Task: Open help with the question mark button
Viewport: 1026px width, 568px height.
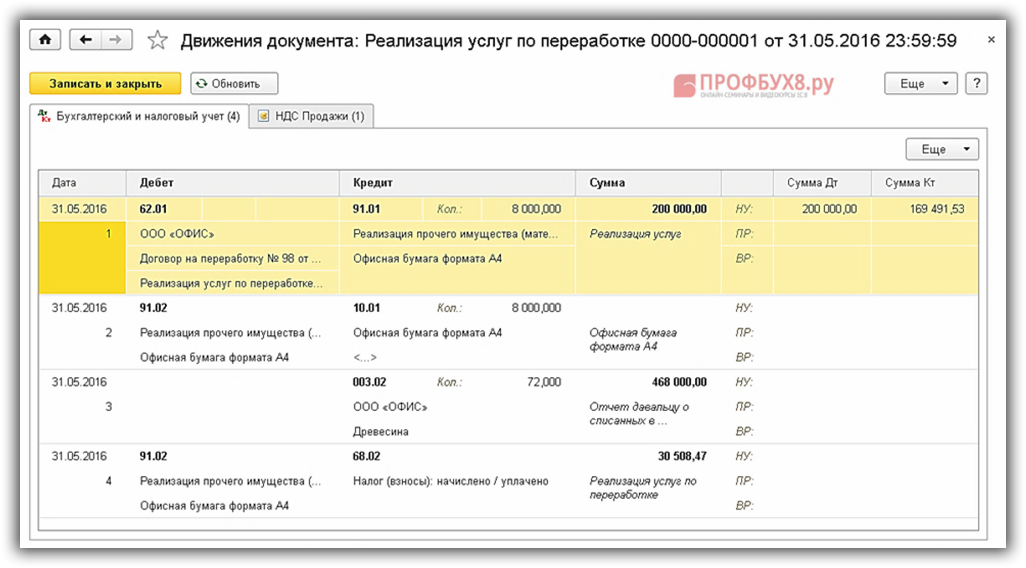Action: (x=976, y=84)
